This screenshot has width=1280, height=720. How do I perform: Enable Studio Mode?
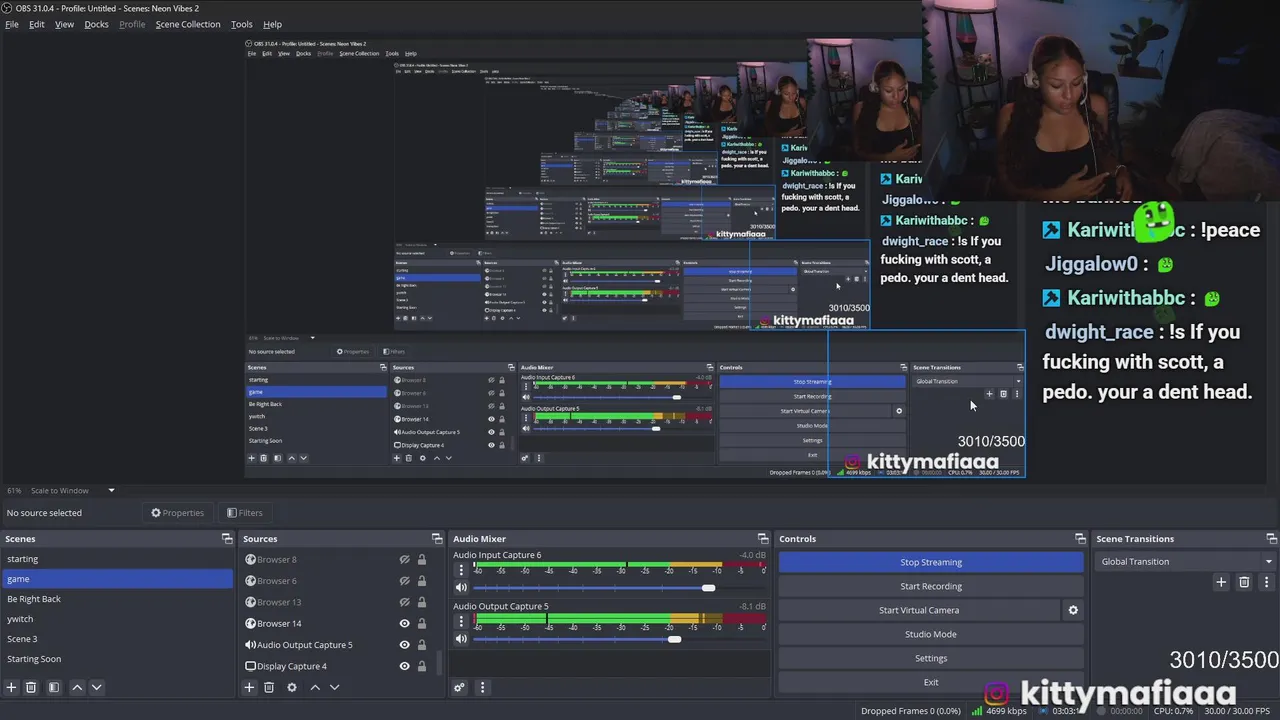931,634
